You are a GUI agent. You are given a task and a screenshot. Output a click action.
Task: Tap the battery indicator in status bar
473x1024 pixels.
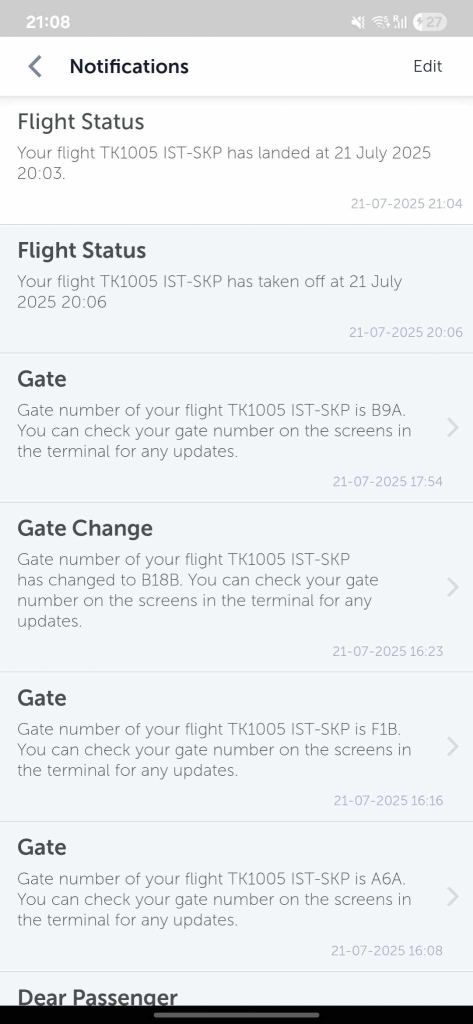(x=430, y=22)
